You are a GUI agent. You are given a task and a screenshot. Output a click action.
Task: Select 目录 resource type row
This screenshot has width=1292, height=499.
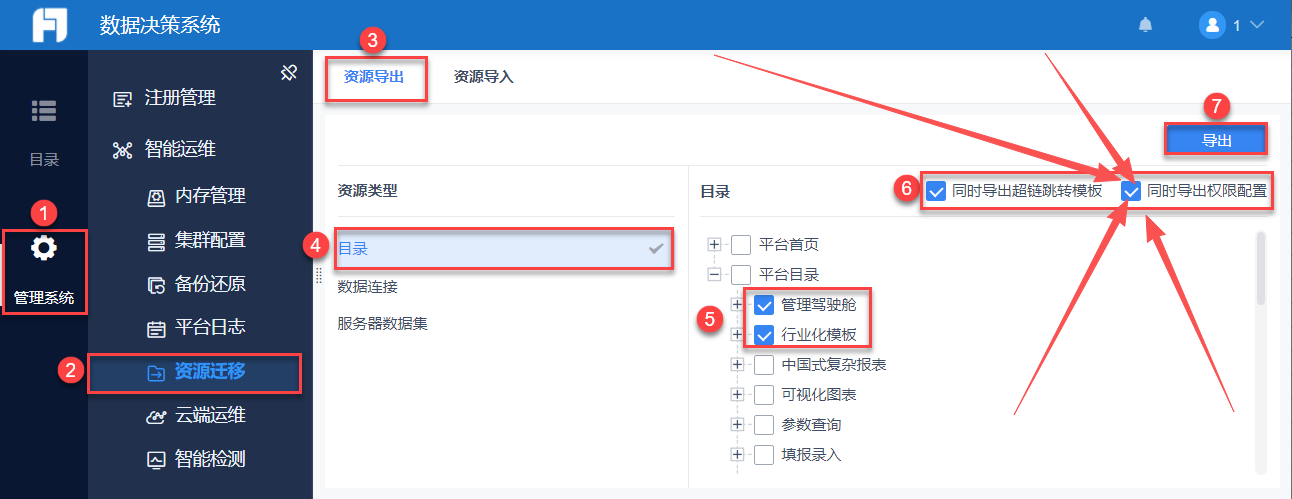505,249
